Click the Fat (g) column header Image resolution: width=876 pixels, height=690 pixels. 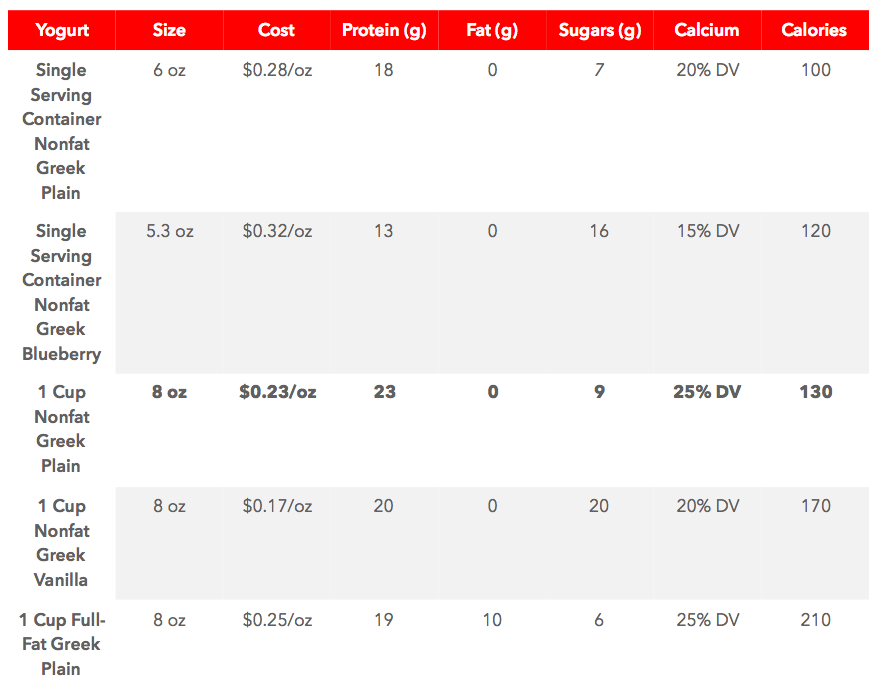pos(492,30)
